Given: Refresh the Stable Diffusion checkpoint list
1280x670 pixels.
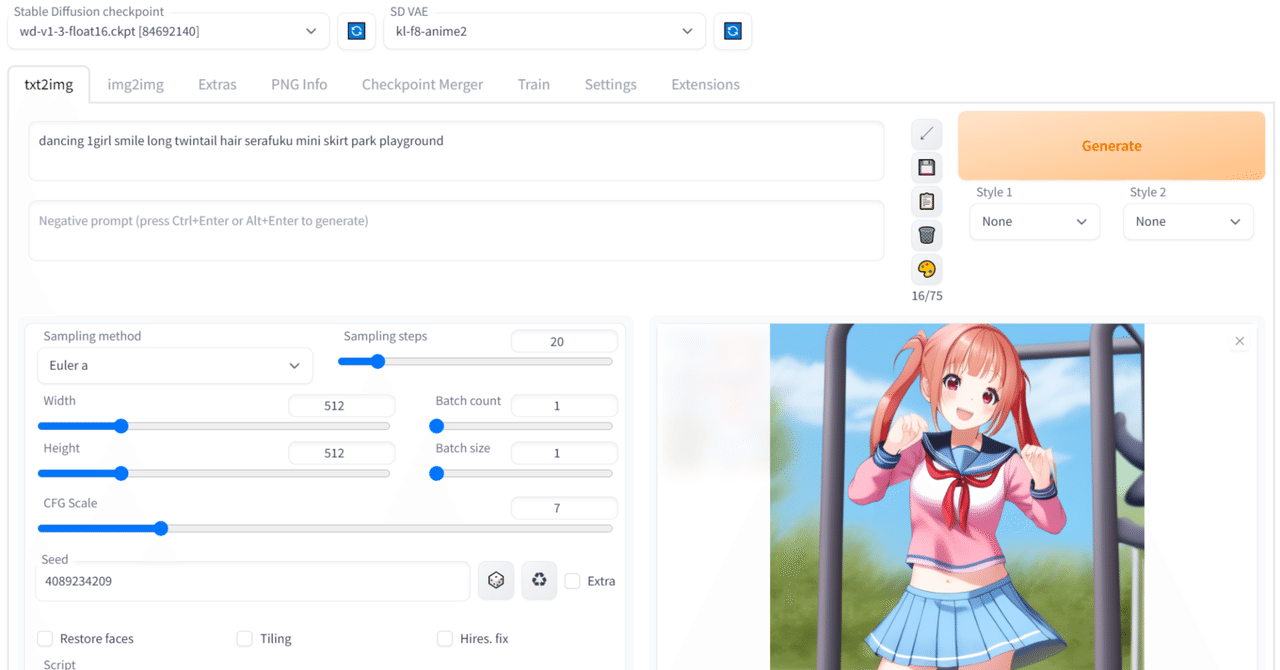Looking at the screenshot, I should 356,31.
